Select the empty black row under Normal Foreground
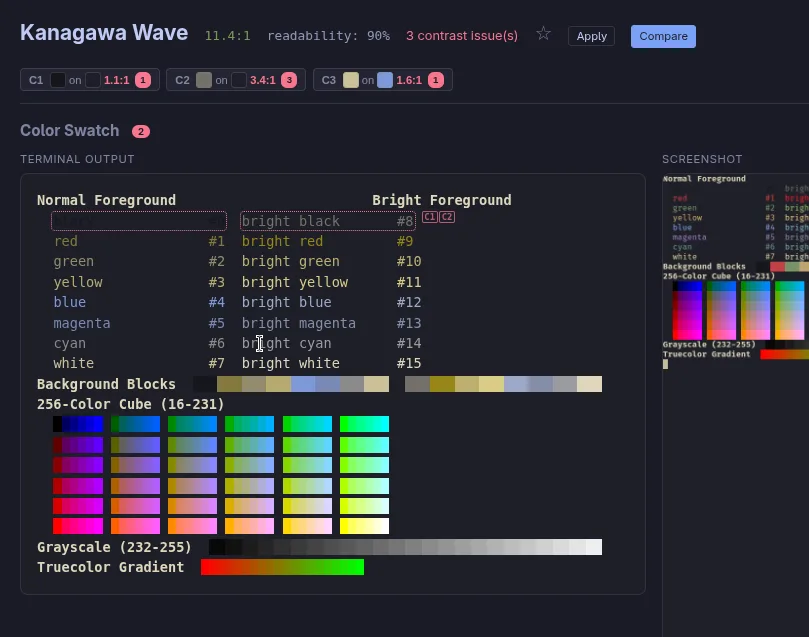809x637 pixels. tap(139, 221)
